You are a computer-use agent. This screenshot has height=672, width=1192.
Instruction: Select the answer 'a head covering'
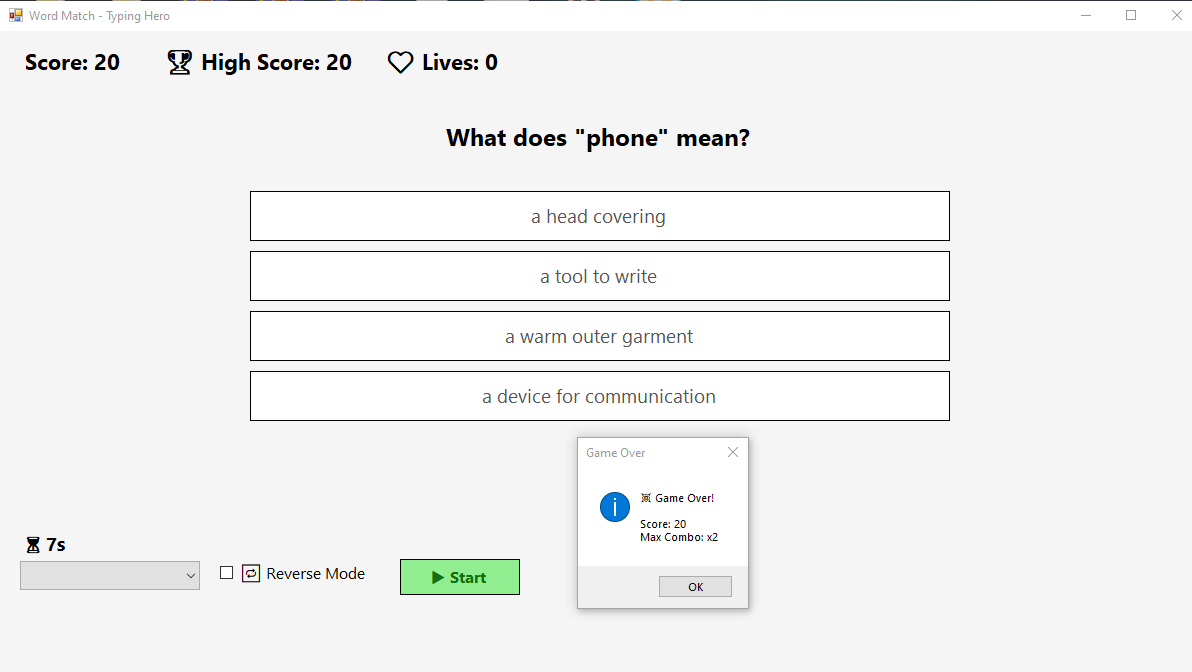coord(599,216)
